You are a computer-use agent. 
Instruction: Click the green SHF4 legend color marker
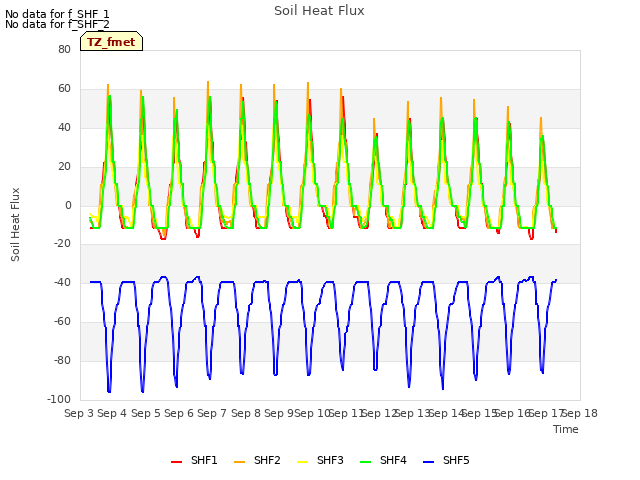coord(365,462)
